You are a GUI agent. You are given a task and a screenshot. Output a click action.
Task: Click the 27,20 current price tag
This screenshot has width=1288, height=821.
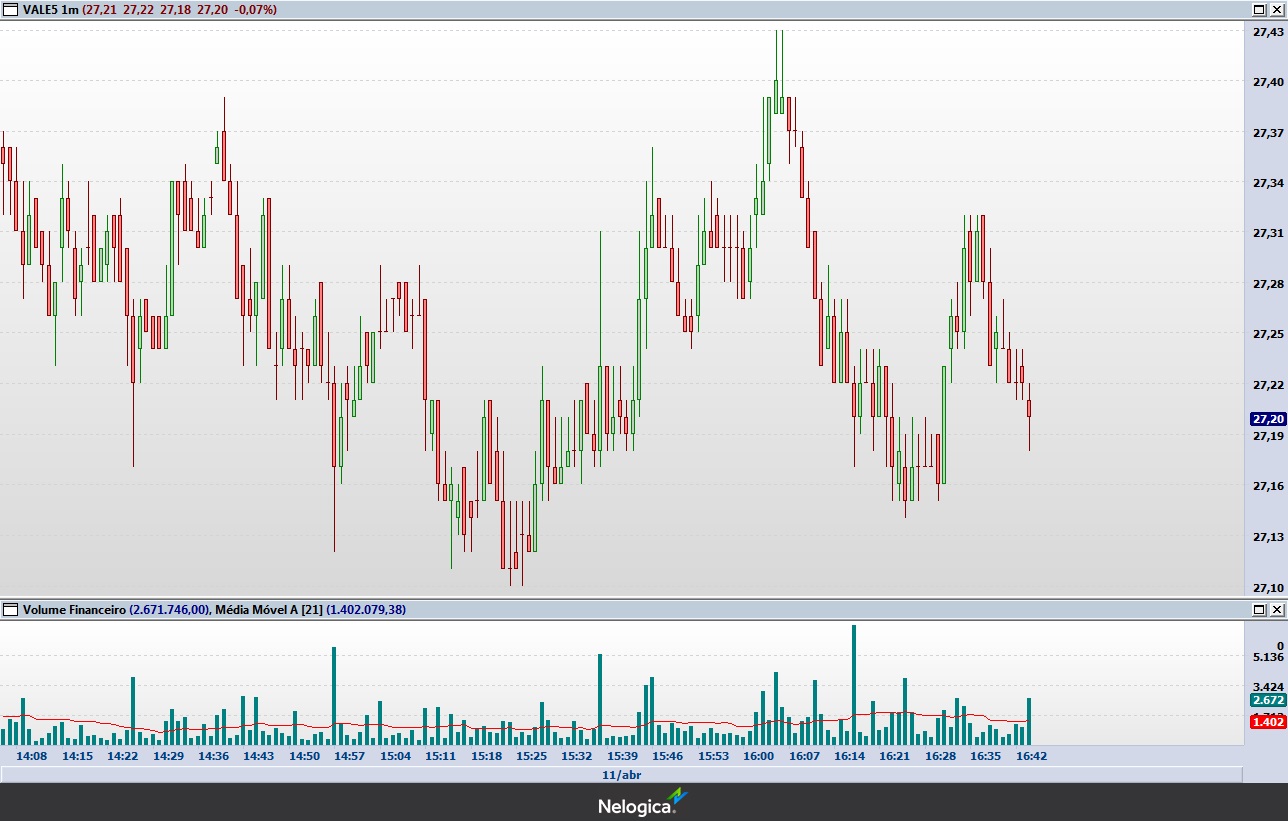pos(1268,419)
